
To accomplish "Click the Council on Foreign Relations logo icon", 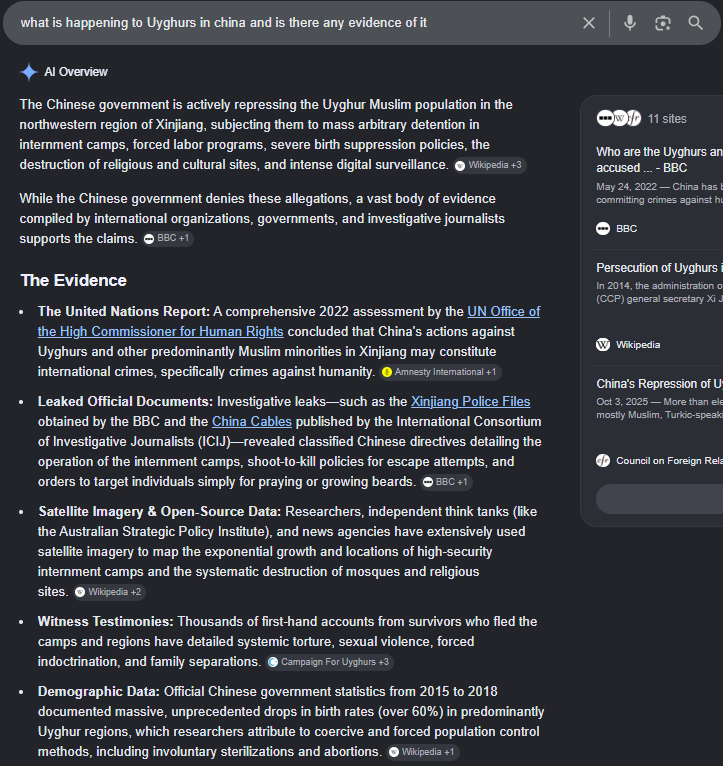I will point(603,461).
